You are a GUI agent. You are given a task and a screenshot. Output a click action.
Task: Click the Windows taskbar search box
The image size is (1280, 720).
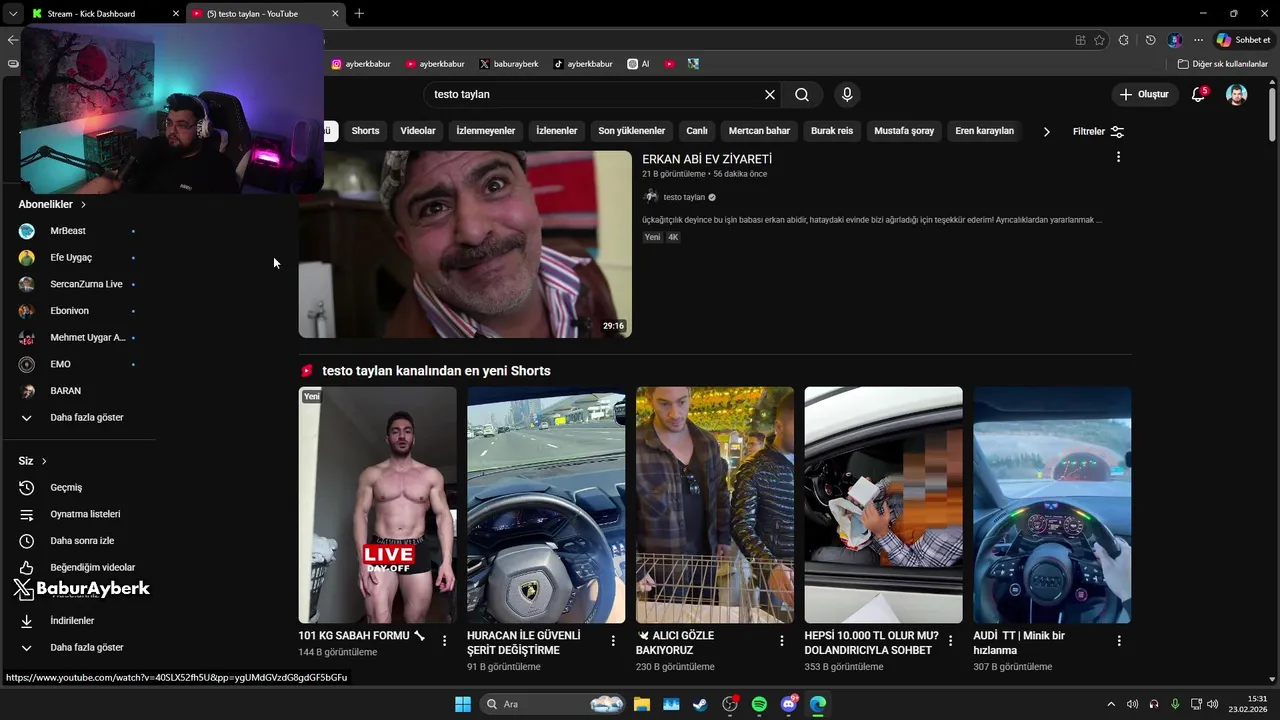click(x=551, y=704)
